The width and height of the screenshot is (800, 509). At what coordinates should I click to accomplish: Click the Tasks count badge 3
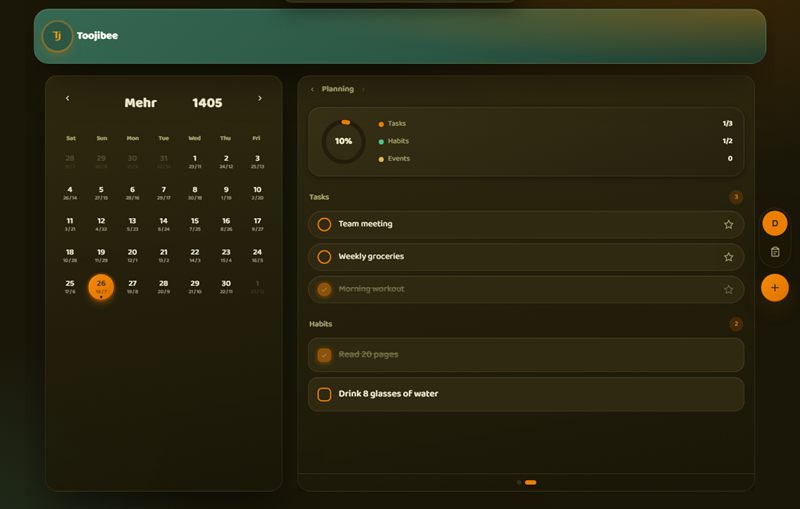click(x=736, y=197)
